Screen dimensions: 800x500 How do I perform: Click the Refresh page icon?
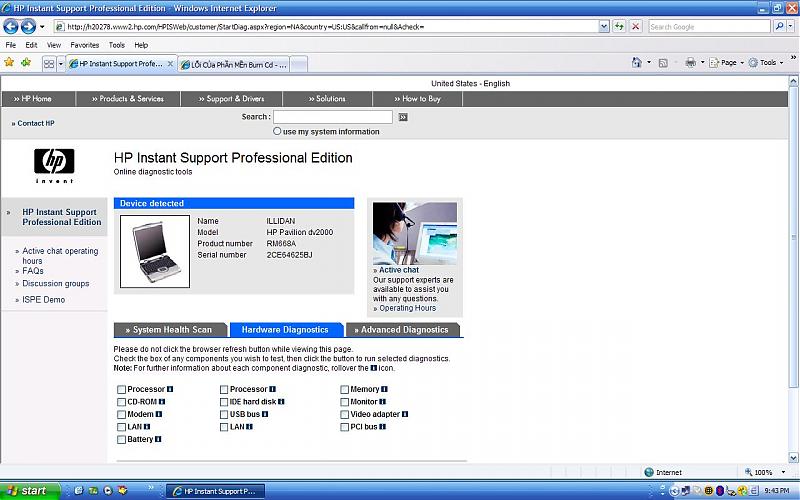tap(620, 27)
